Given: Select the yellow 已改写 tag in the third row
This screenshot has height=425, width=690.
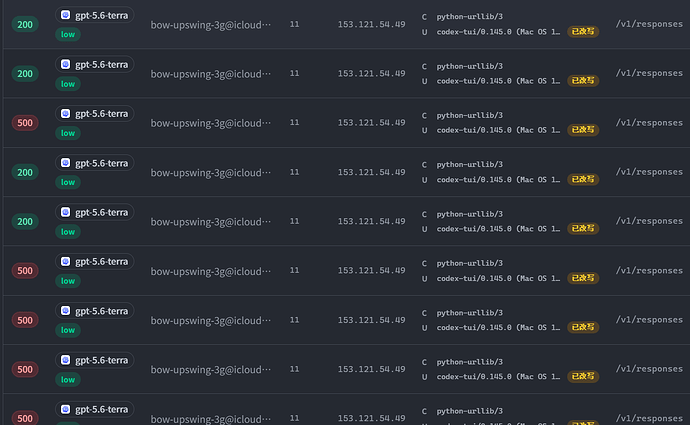Looking at the screenshot, I should [x=583, y=130].
